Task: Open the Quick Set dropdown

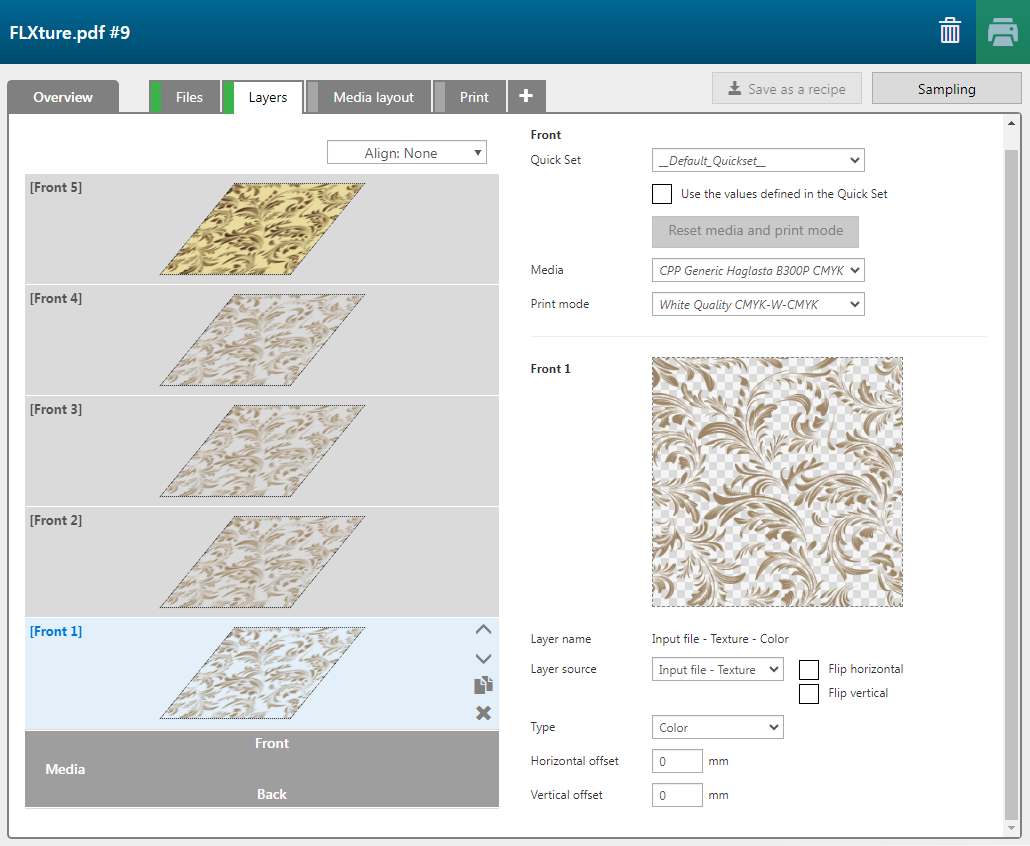Action: click(x=757, y=160)
